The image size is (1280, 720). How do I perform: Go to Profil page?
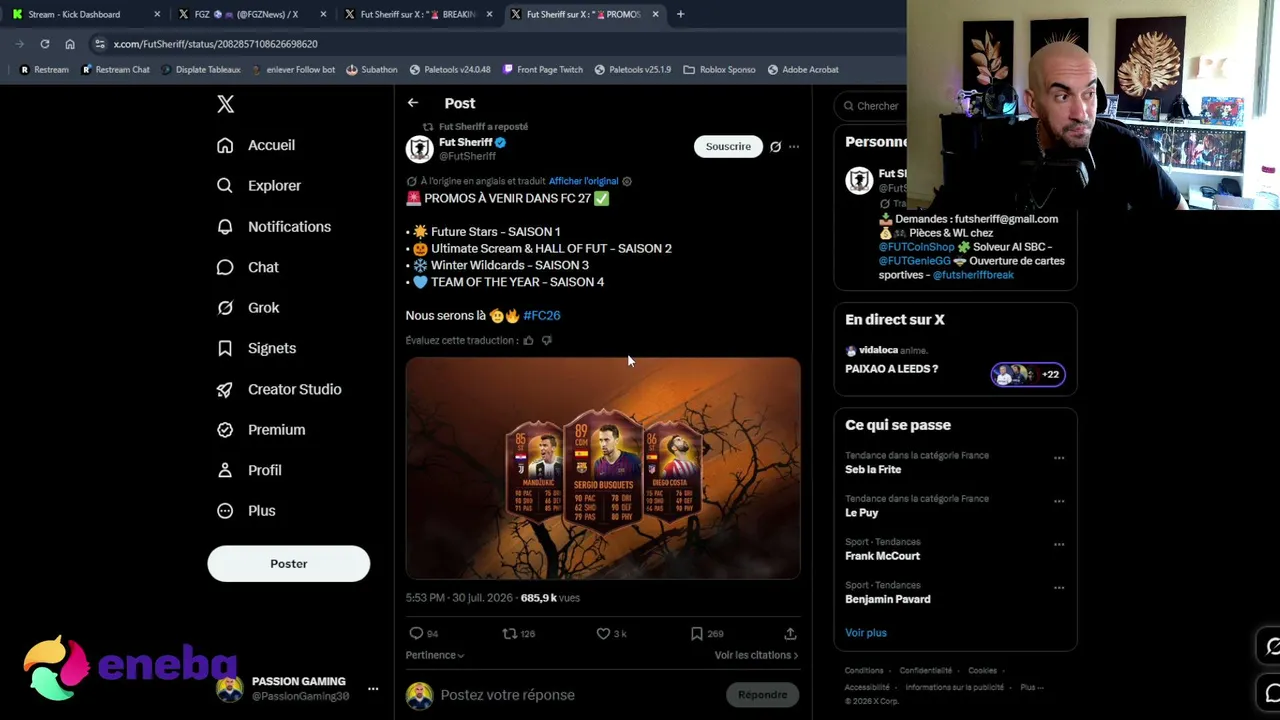point(249,470)
